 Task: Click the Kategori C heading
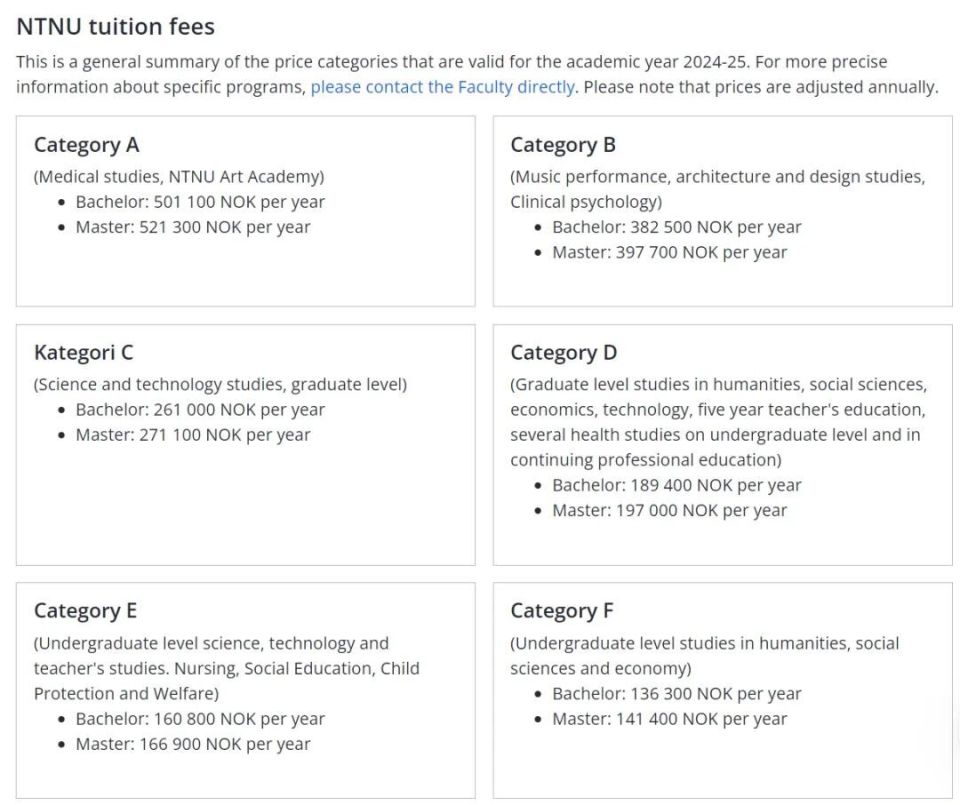(83, 353)
